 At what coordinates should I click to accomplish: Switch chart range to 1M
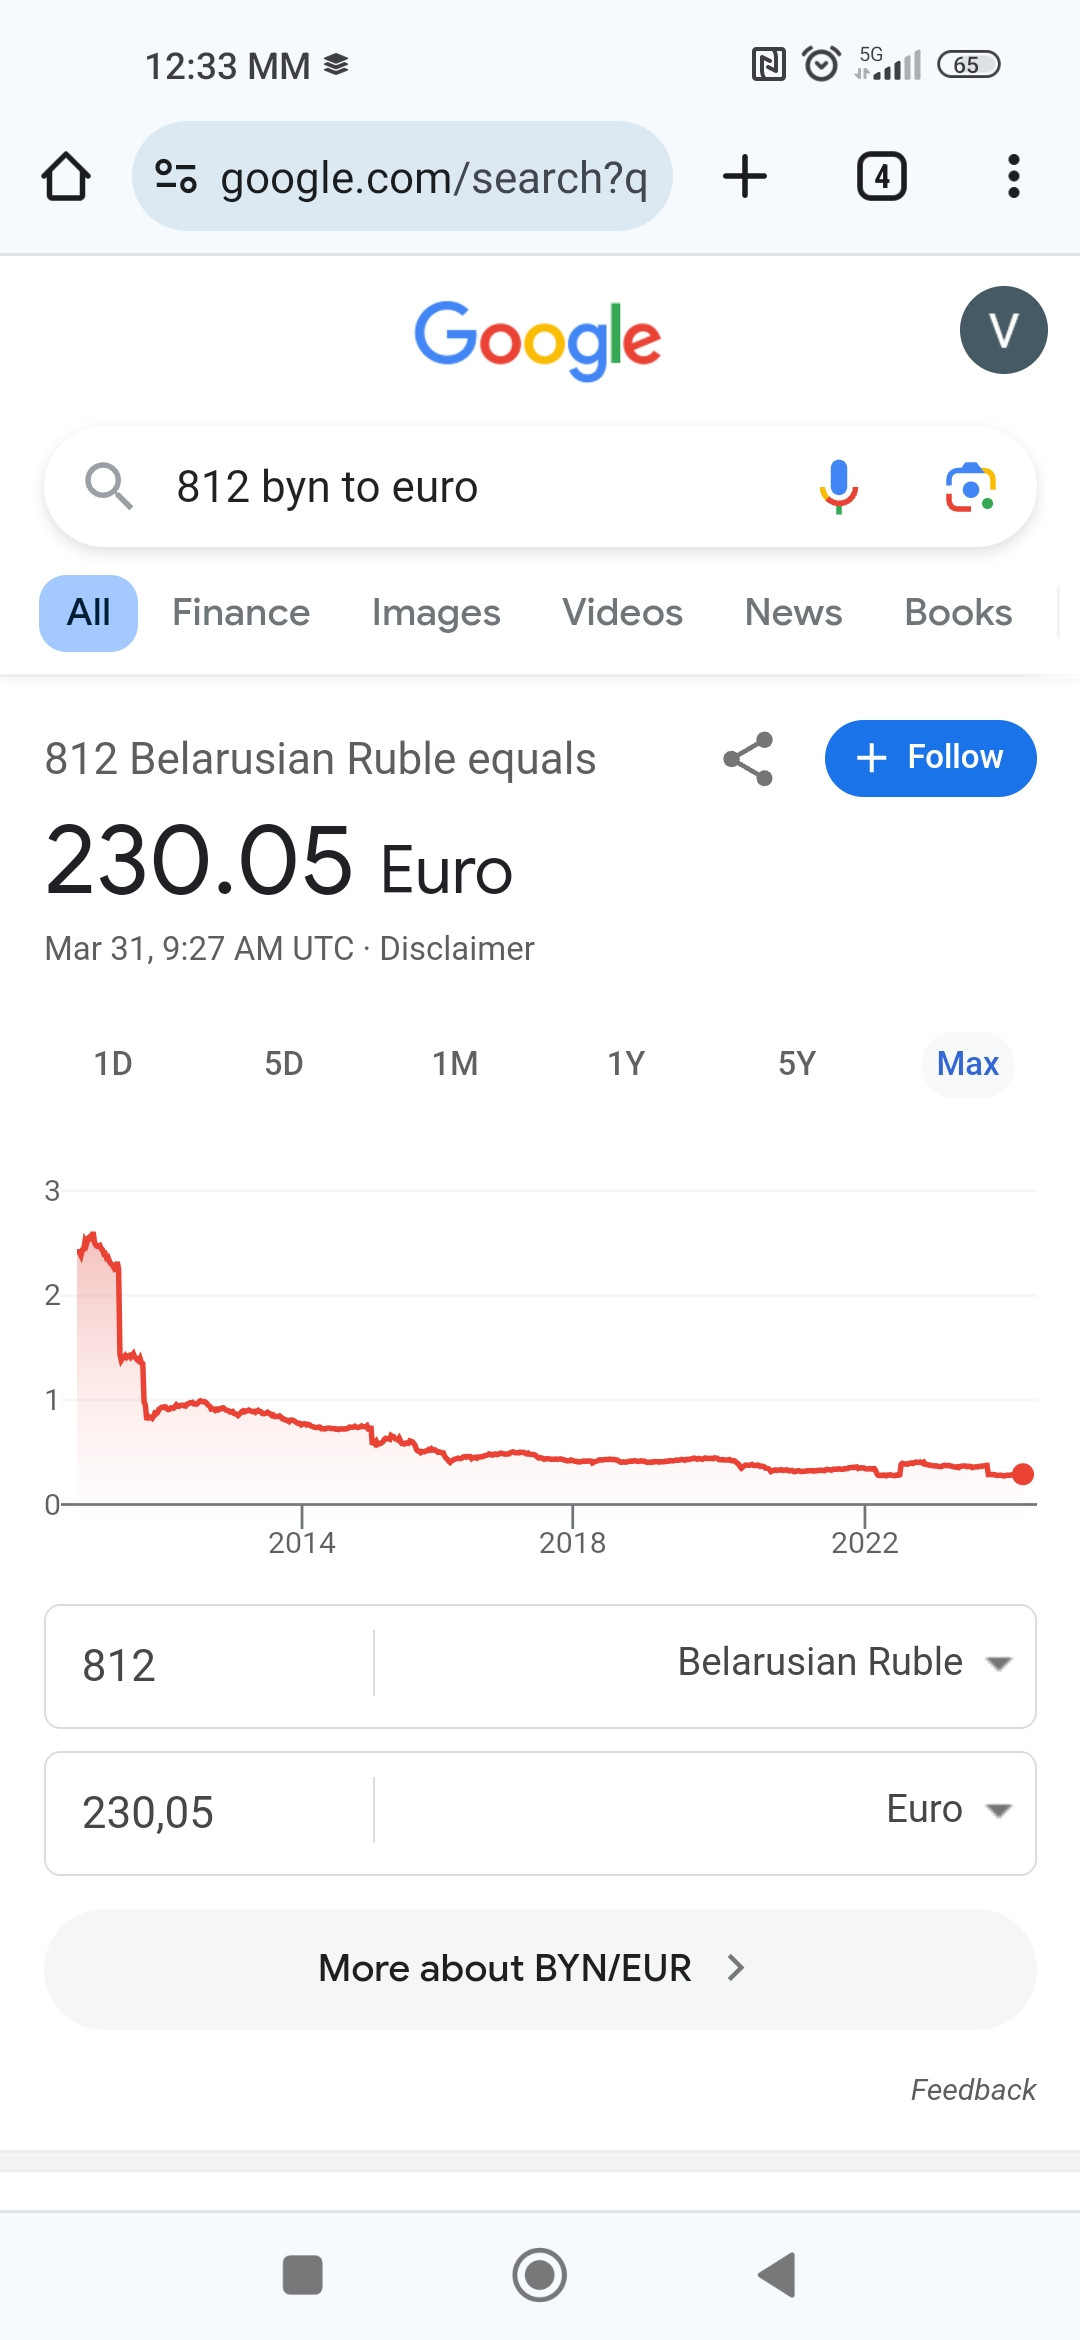coord(455,1063)
